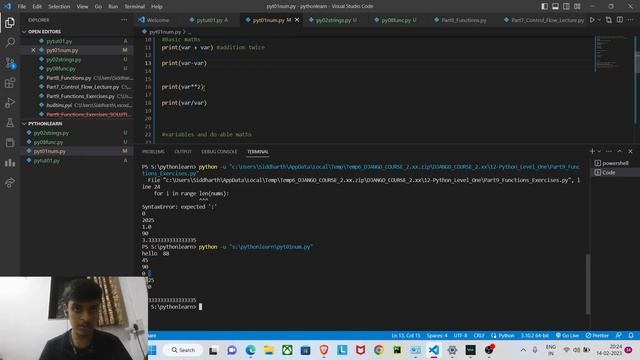
Task: Open the Explorer view in the activity bar
Action: point(10,22)
